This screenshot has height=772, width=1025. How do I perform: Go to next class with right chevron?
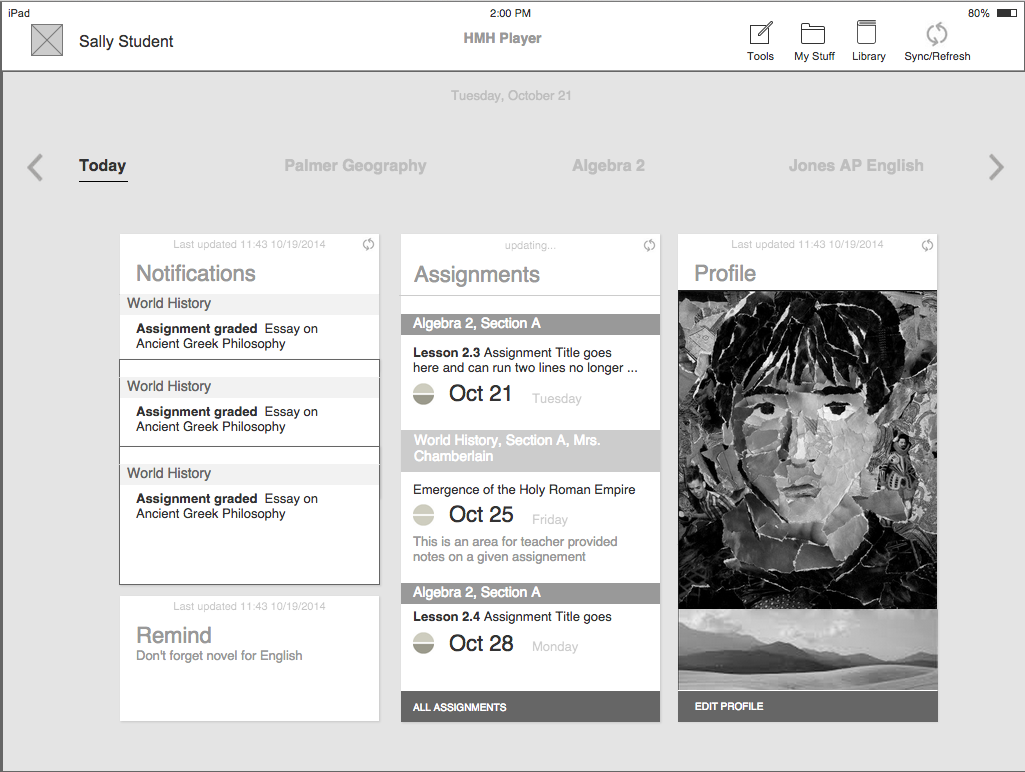pos(996,167)
